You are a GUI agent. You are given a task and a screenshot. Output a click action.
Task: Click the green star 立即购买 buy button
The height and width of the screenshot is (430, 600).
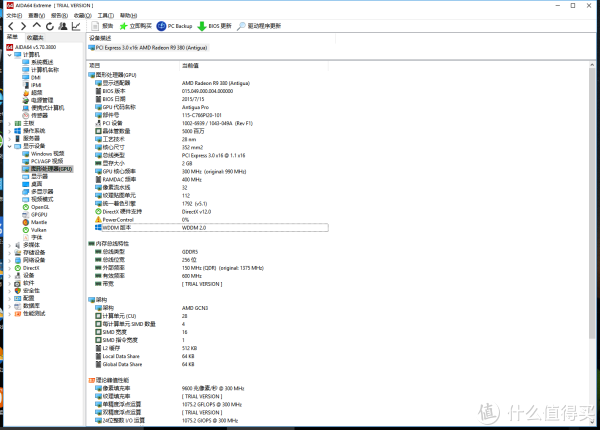(x=135, y=26)
